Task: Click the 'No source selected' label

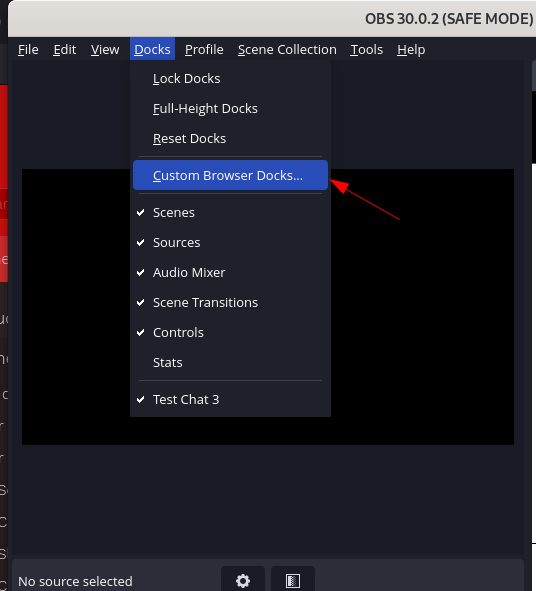Action: tap(75, 581)
